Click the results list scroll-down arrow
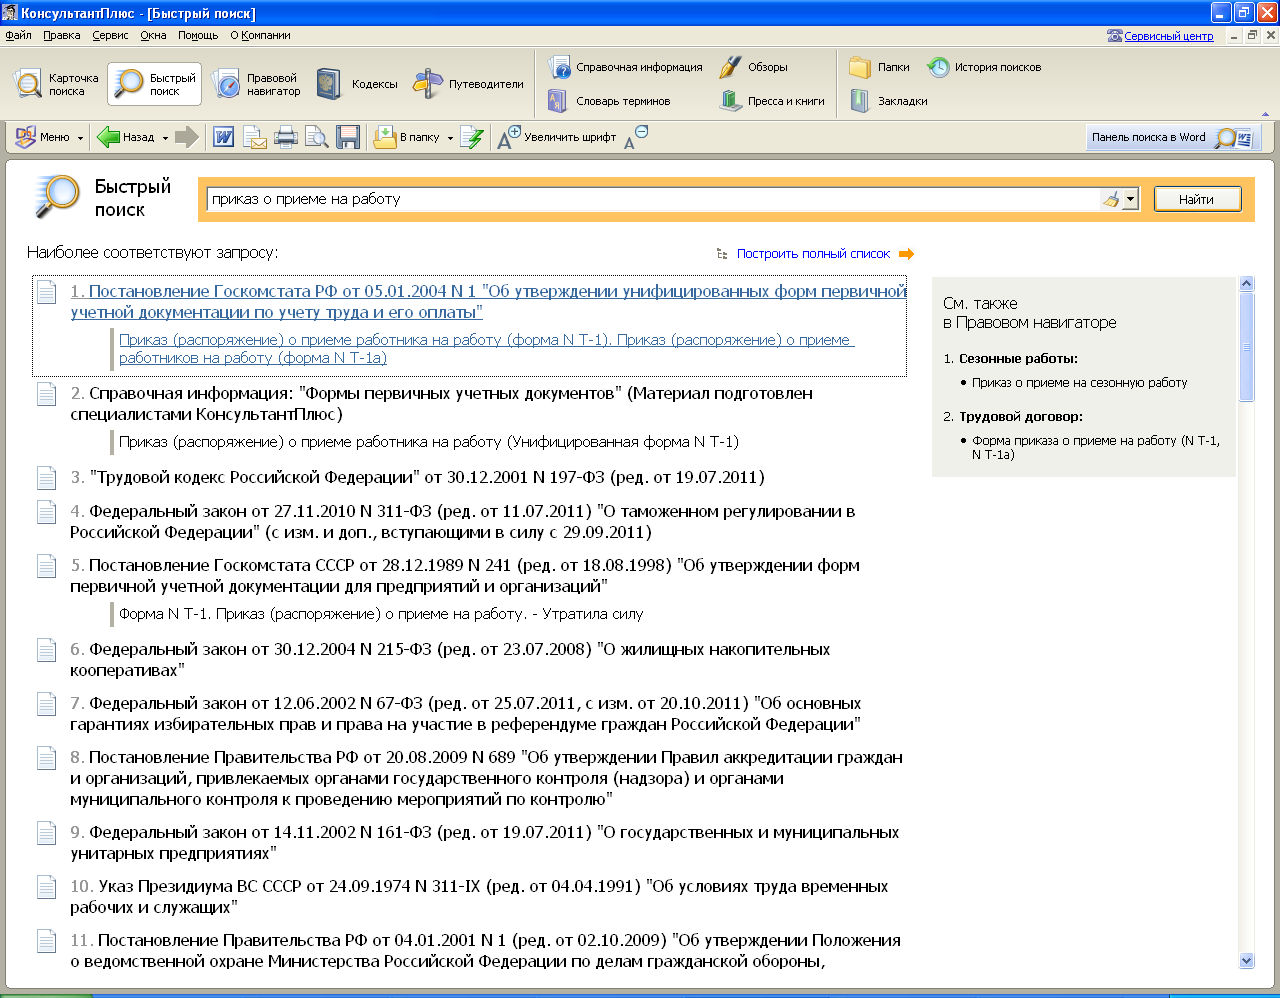The width and height of the screenshot is (1280, 998). pos(1247,961)
